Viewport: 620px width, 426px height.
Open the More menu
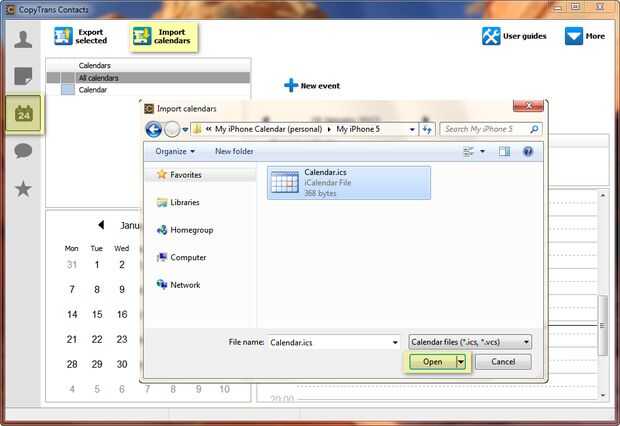[x=585, y=36]
